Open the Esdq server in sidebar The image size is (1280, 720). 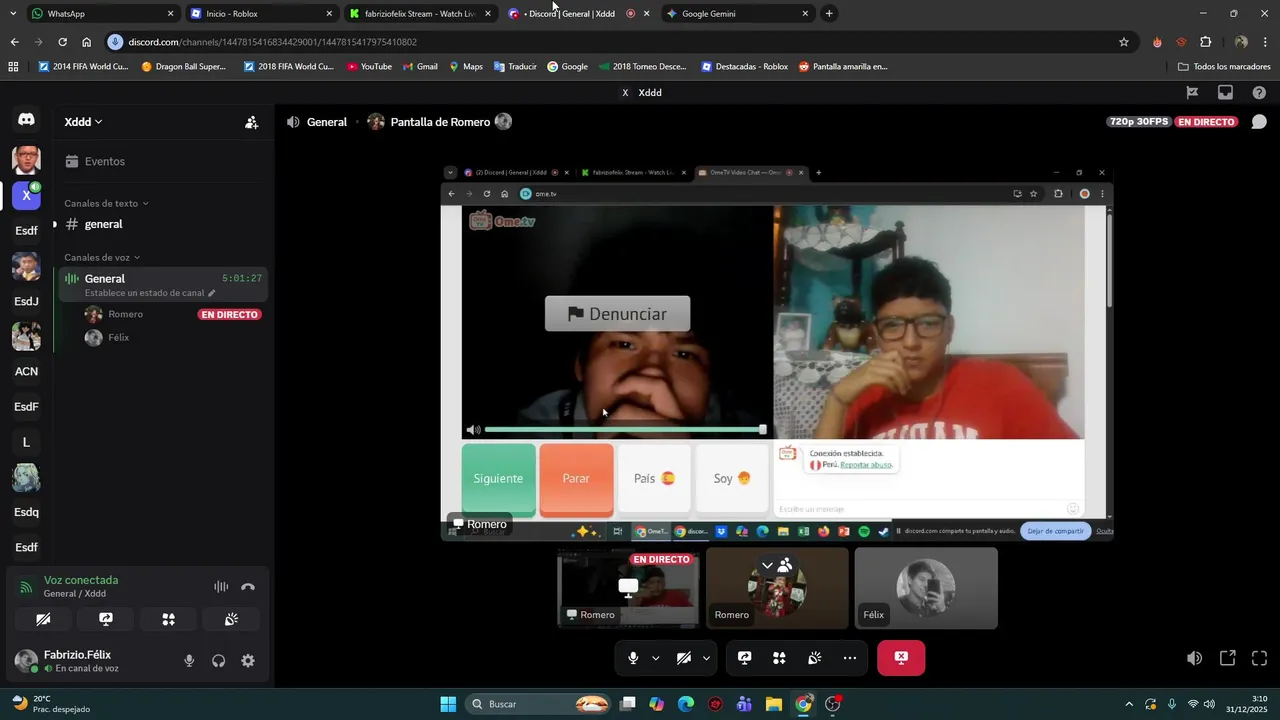(x=26, y=512)
